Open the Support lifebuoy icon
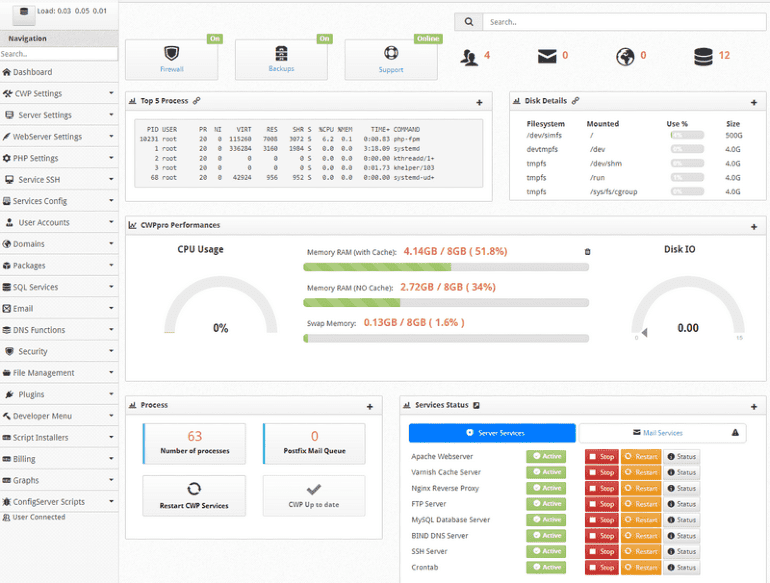The width and height of the screenshot is (770, 583). (x=391, y=53)
